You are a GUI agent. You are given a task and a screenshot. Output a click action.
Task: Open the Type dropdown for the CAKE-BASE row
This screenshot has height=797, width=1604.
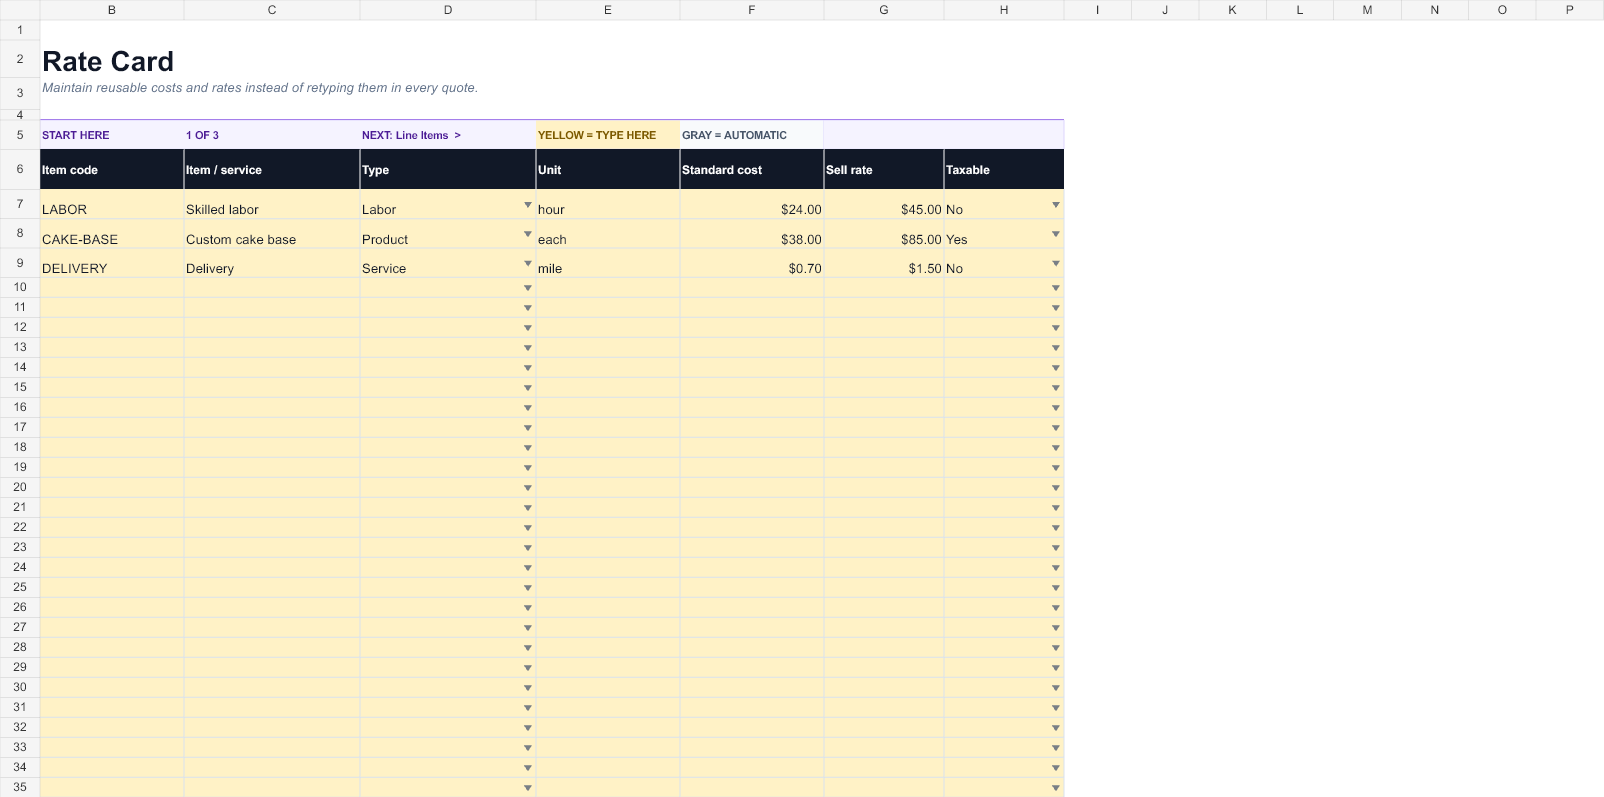pos(528,234)
